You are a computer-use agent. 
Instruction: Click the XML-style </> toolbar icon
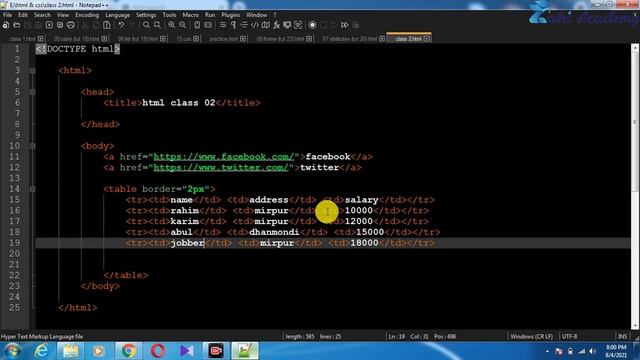pos(255,25)
